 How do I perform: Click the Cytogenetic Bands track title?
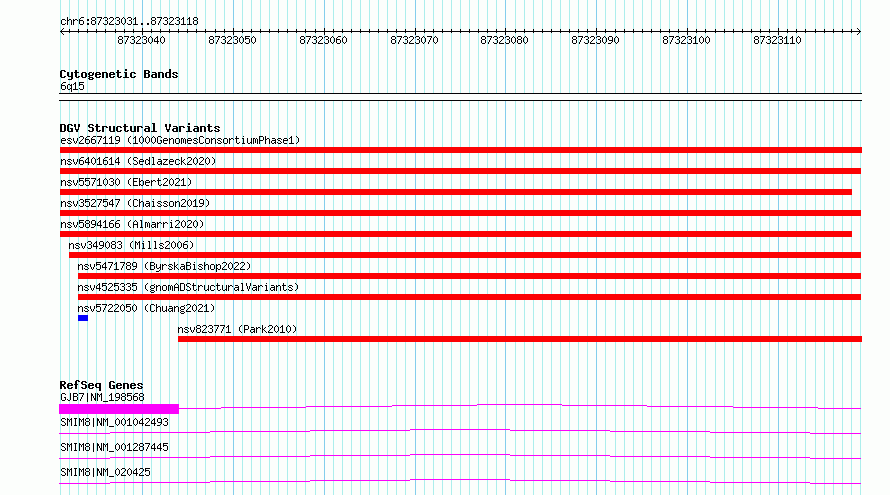click(x=119, y=74)
